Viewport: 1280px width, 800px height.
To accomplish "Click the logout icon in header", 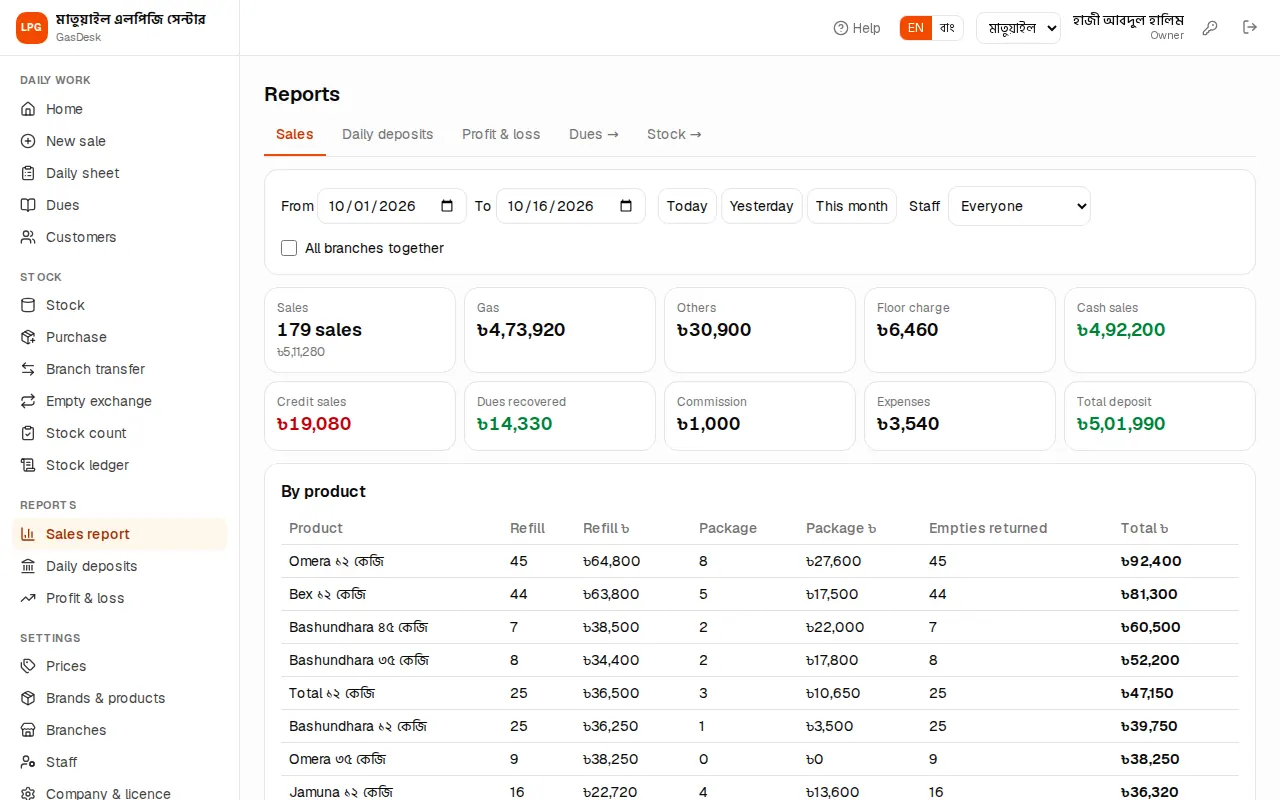I will click(x=1250, y=28).
